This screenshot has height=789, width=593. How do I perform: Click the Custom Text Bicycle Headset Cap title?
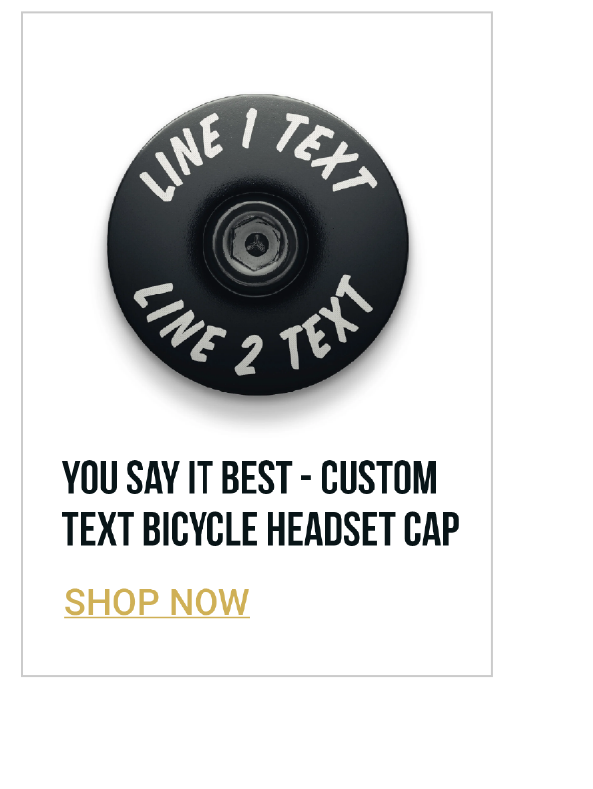(261, 503)
